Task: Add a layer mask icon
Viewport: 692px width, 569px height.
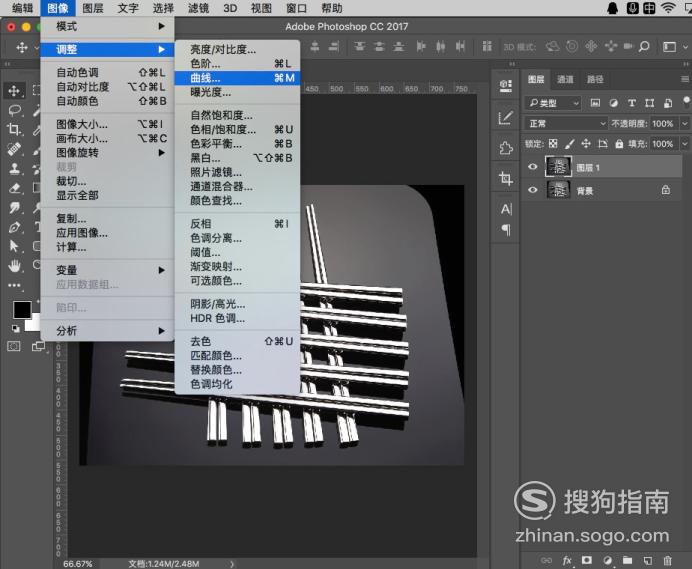Action: (587, 560)
